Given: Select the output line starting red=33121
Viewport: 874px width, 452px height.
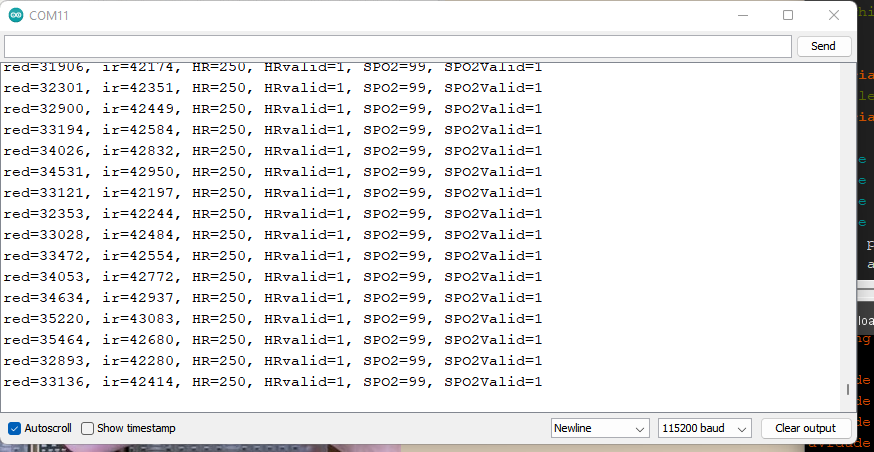Looking at the screenshot, I should tap(273, 193).
